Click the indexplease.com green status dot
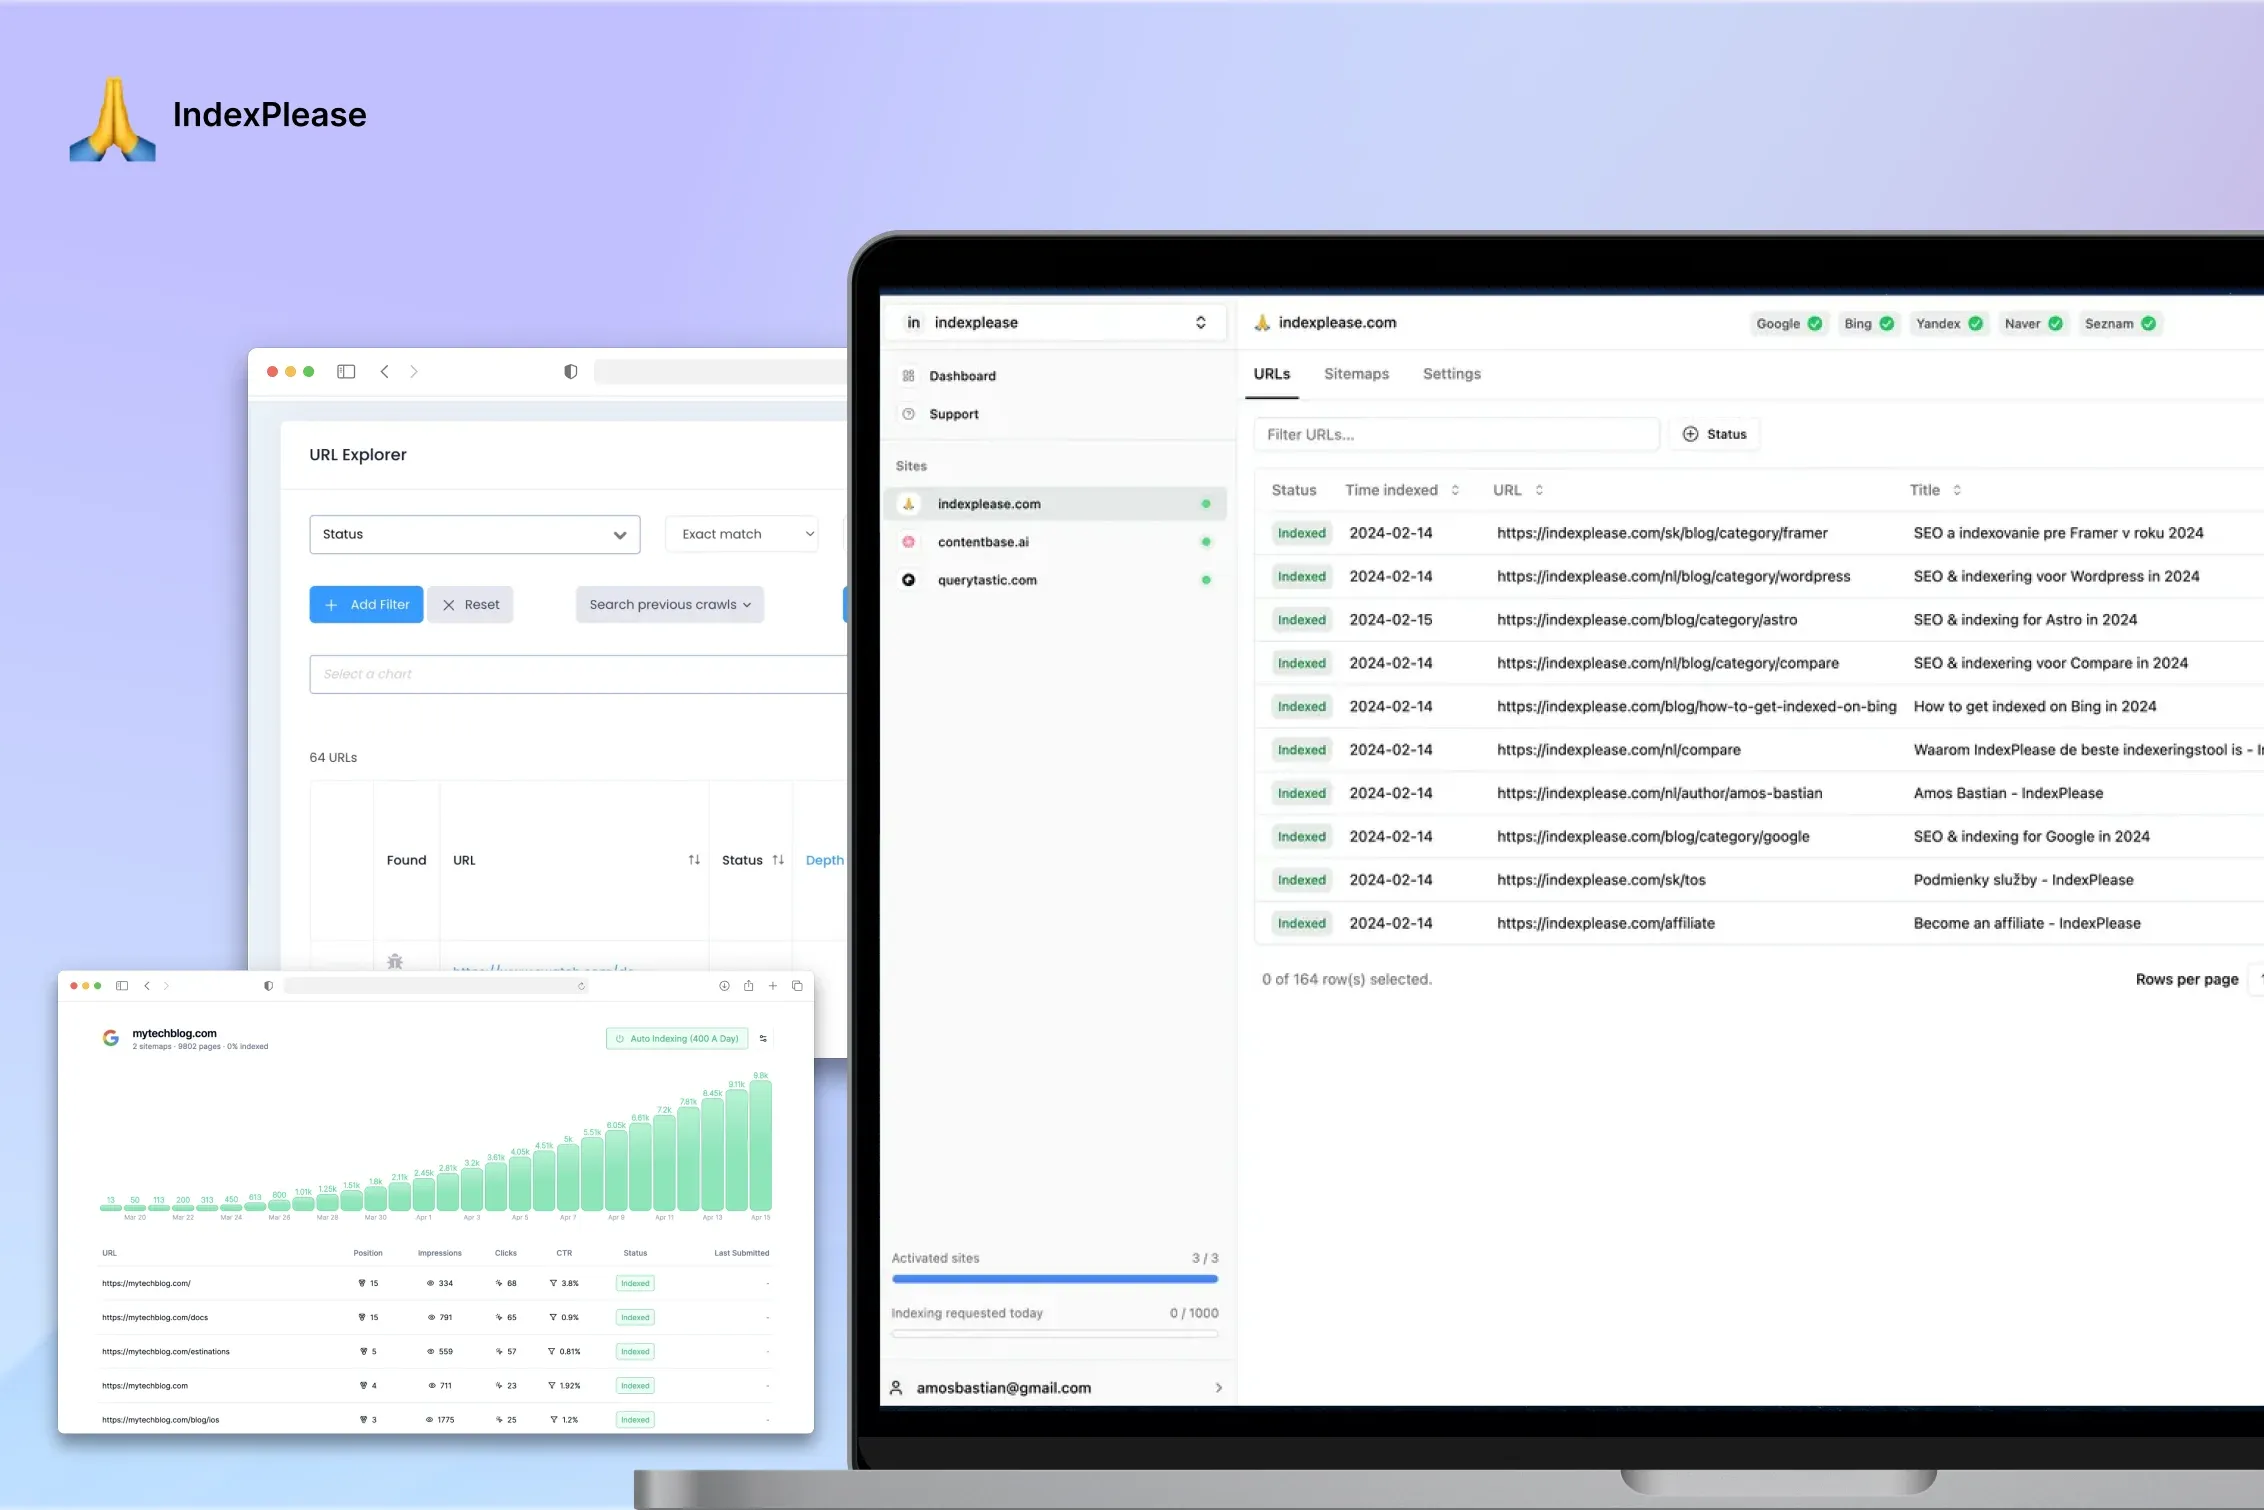 pos(1206,504)
